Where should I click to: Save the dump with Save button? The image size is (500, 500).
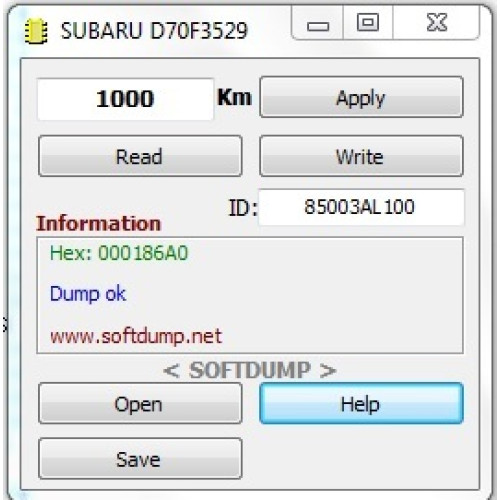[x=140, y=459]
